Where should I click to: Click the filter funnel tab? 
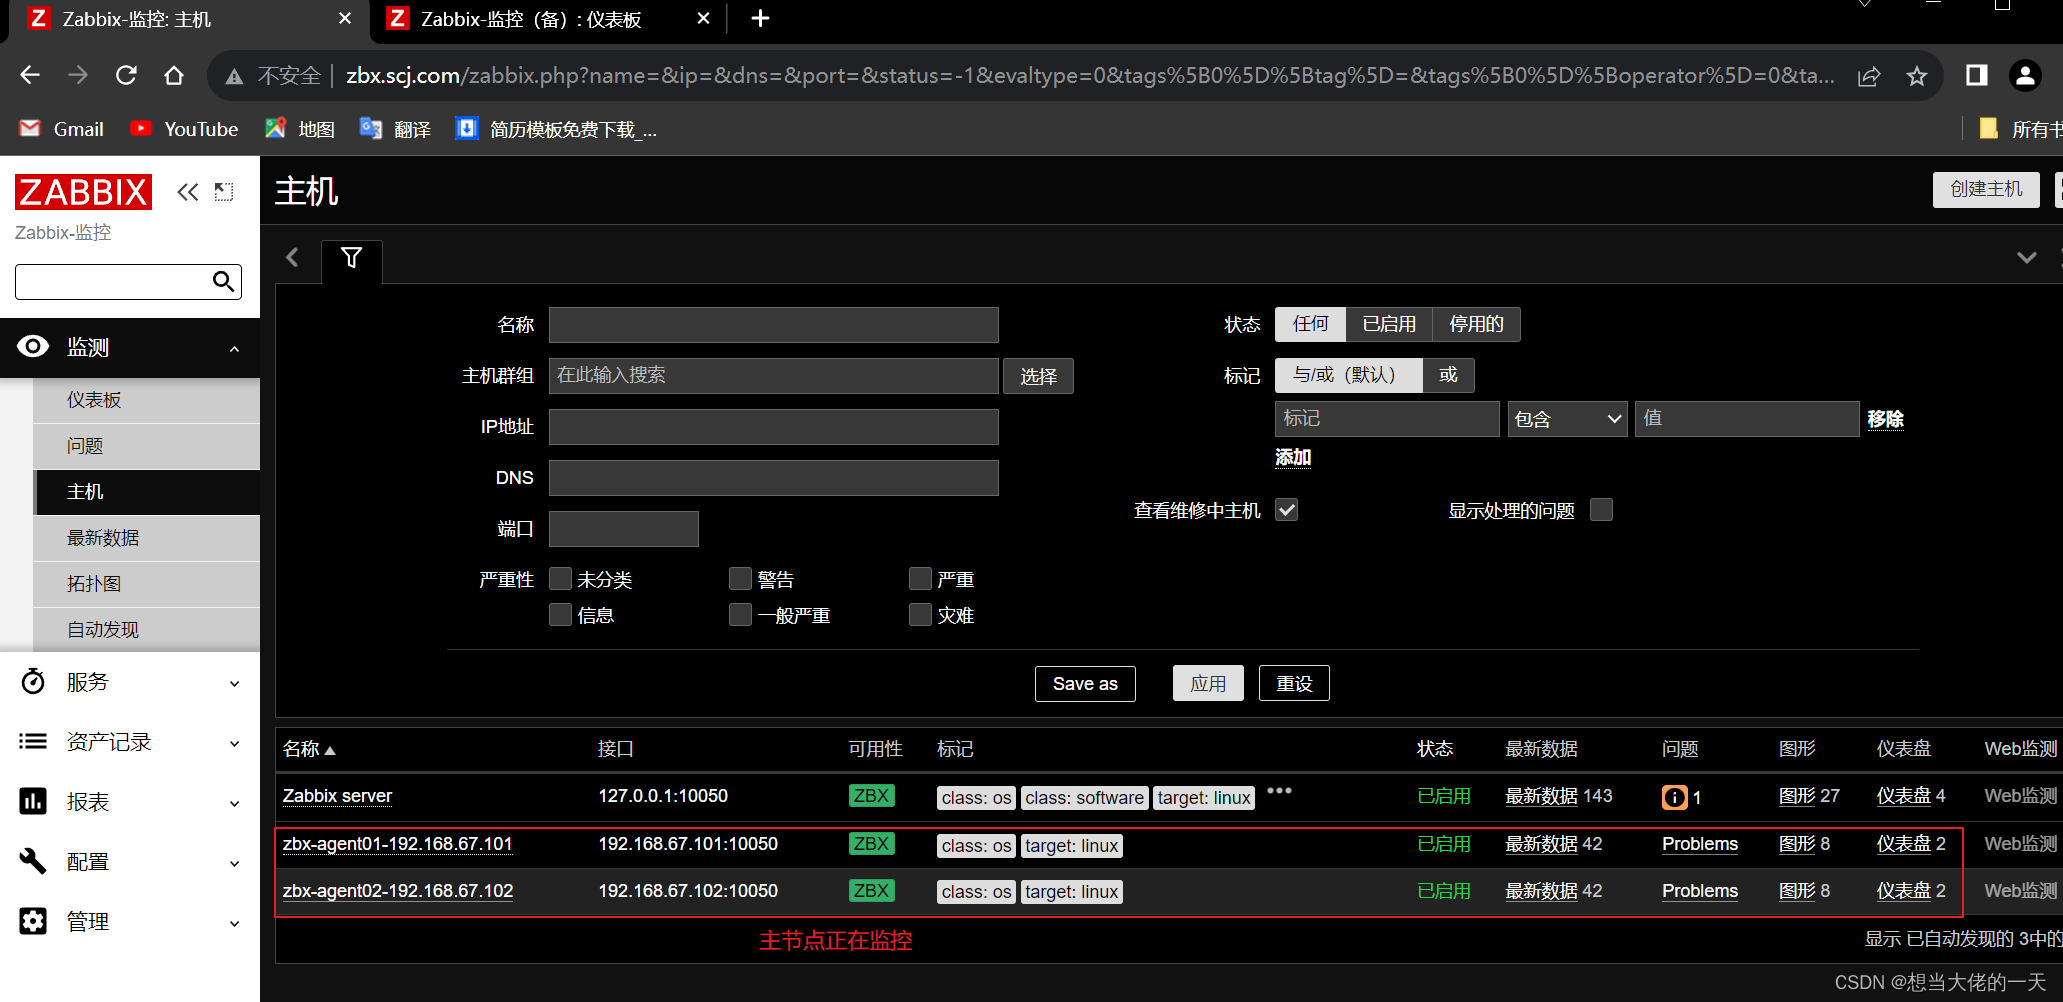click(x=351, y=258)
